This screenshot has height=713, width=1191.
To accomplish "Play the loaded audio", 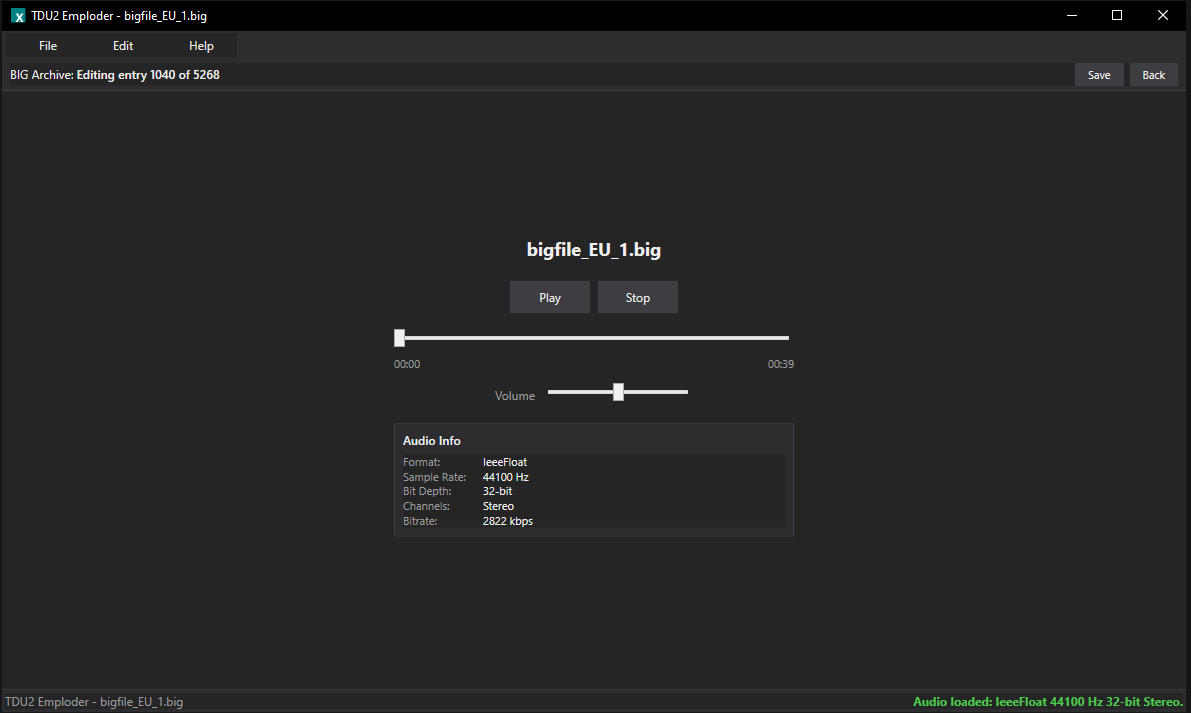I will [x=550, y=297].
